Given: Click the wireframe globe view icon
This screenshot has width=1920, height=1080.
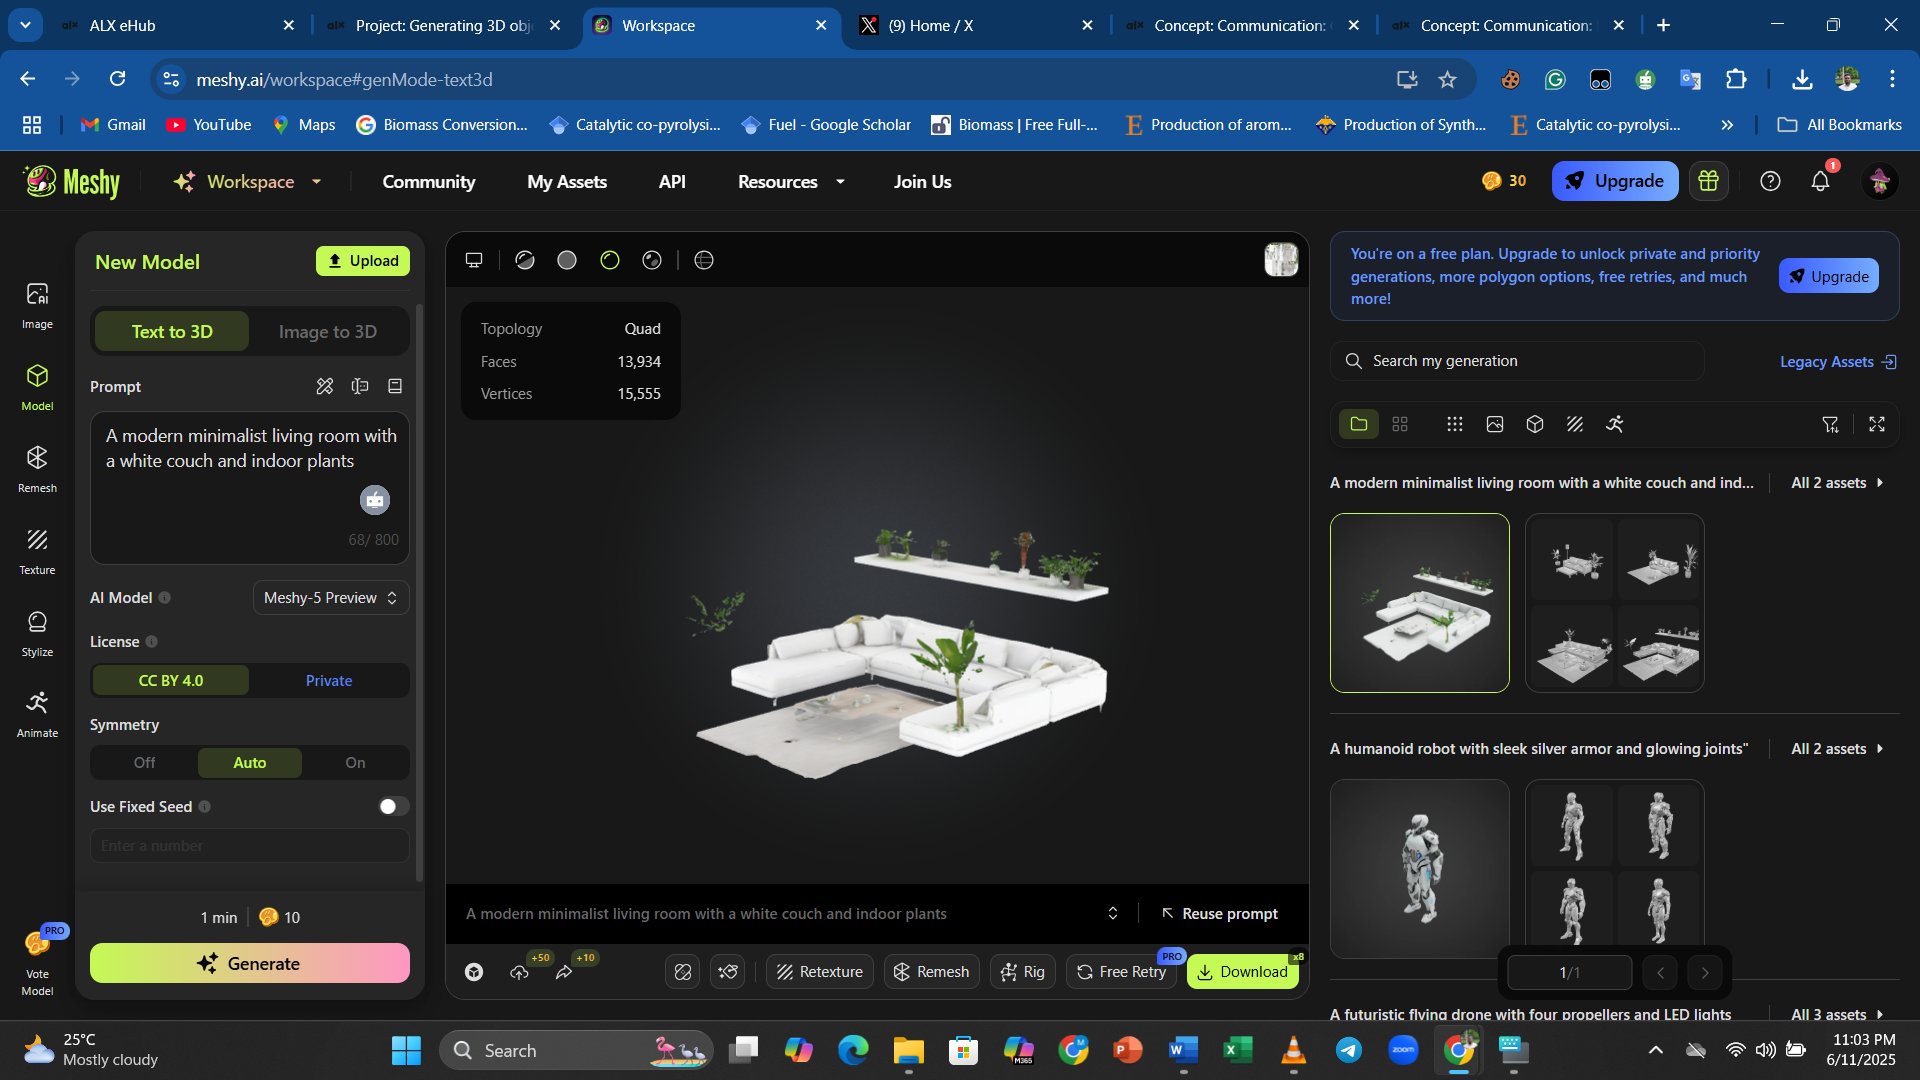Looking at the screenshot, I should click(704, 260).
